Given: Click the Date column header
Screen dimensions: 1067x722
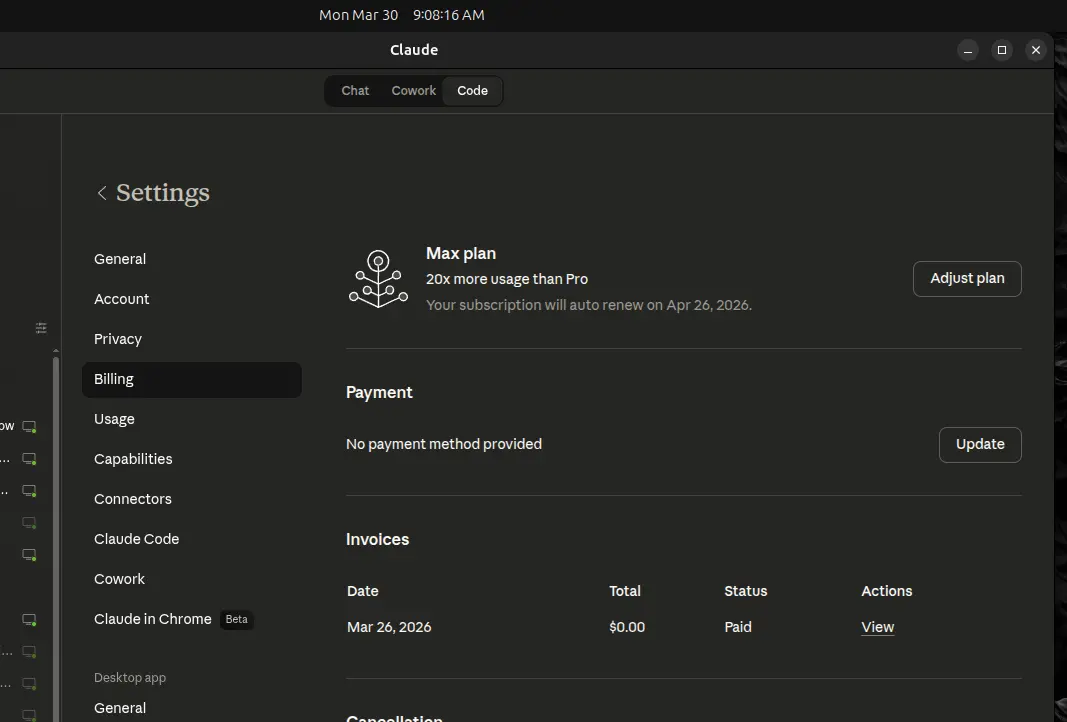Looking at the screenshot, I should (x=363, y=591).
